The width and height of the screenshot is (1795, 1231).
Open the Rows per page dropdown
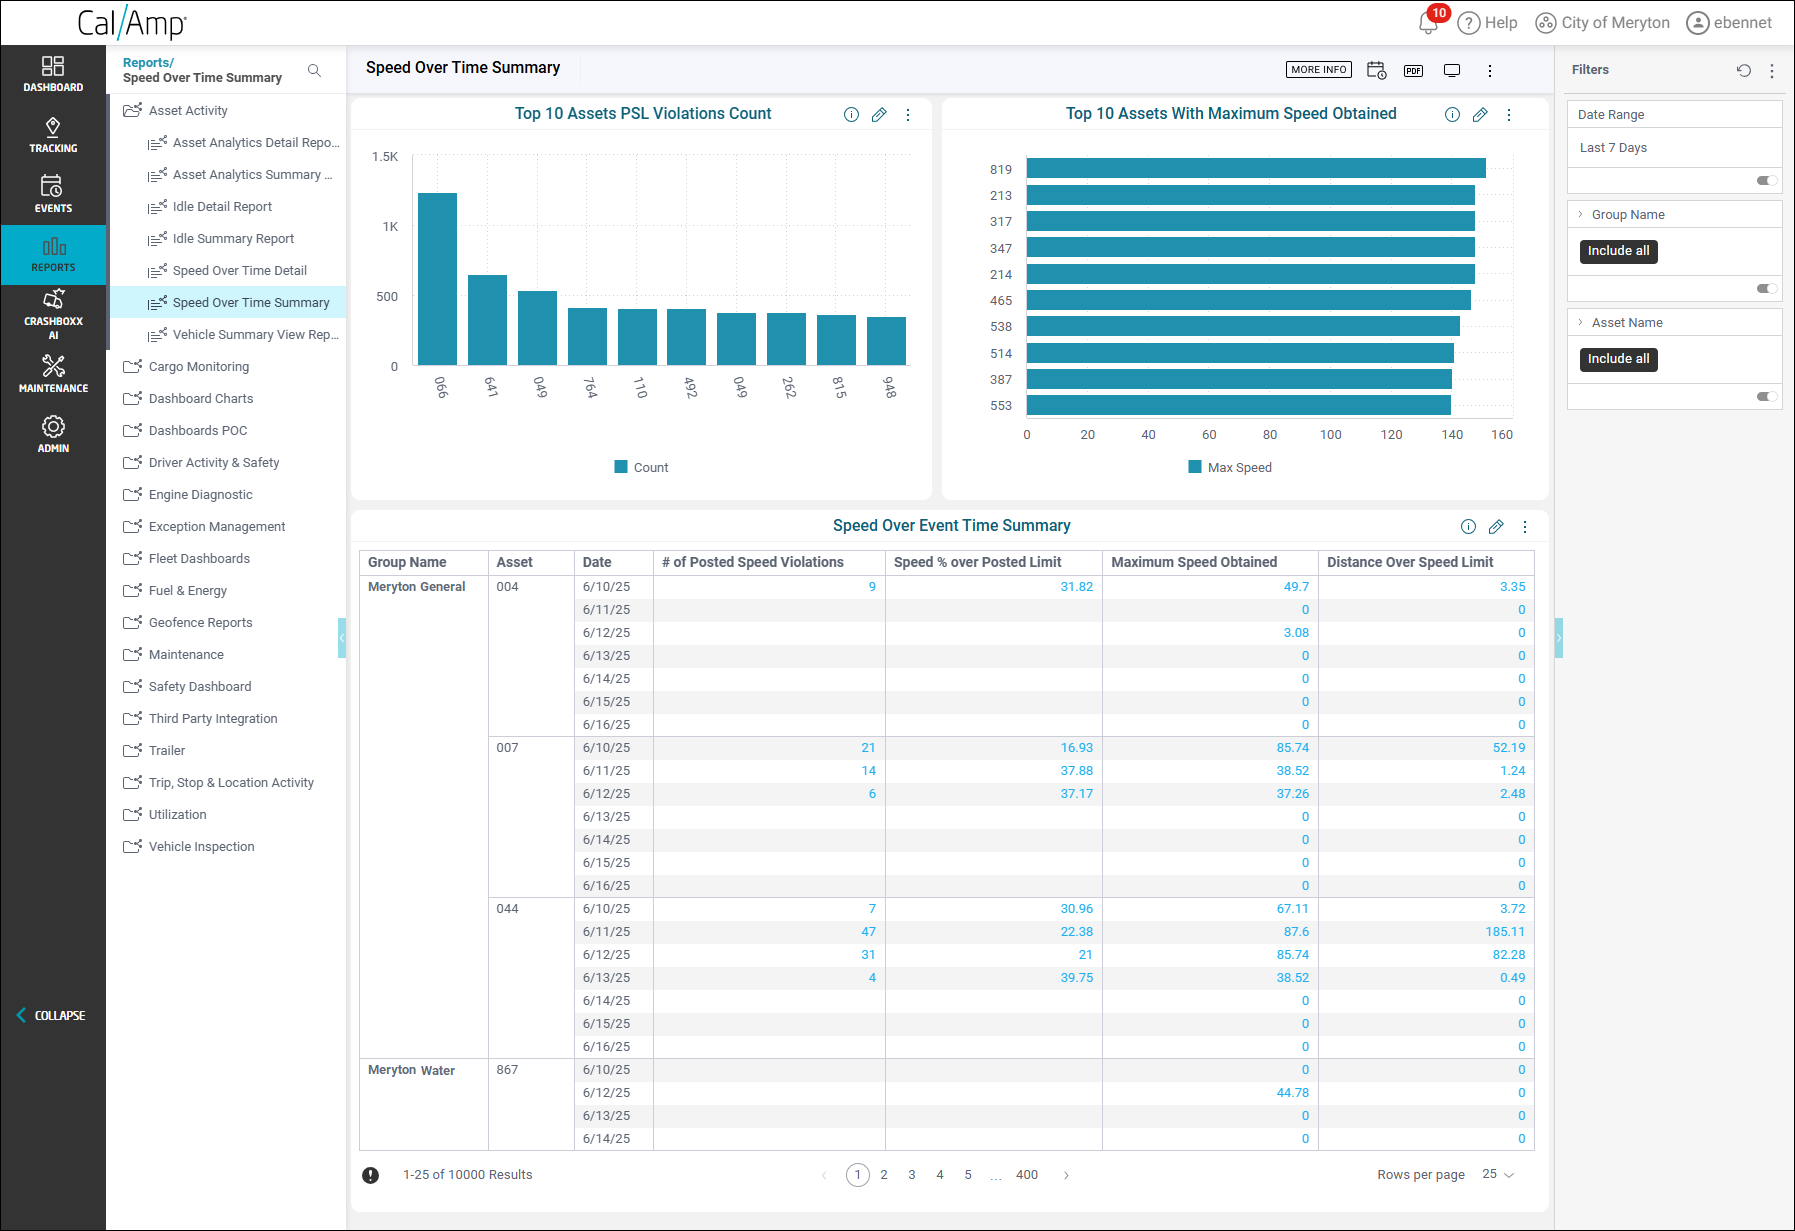pyautogui.click(x=1498, y=1174)
